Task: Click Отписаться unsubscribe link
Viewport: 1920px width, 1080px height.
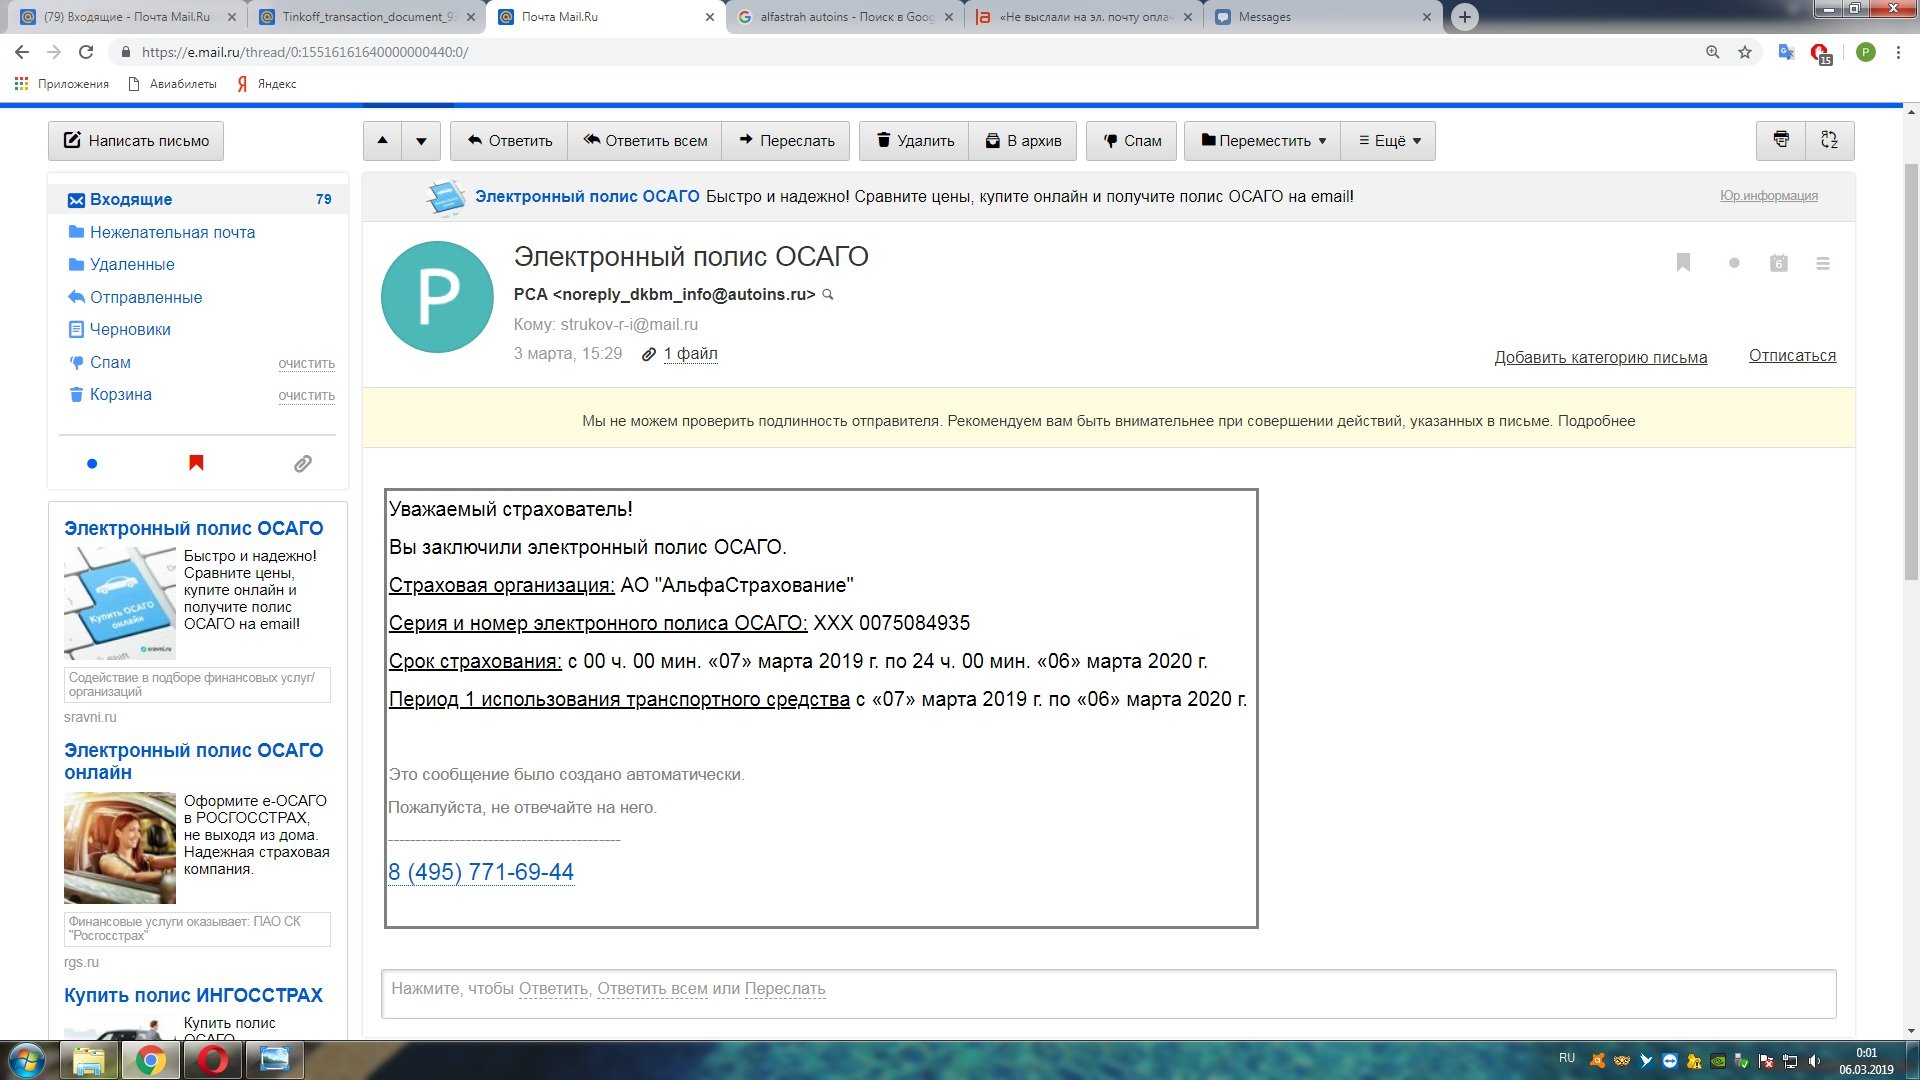Action: [1792, 356]
